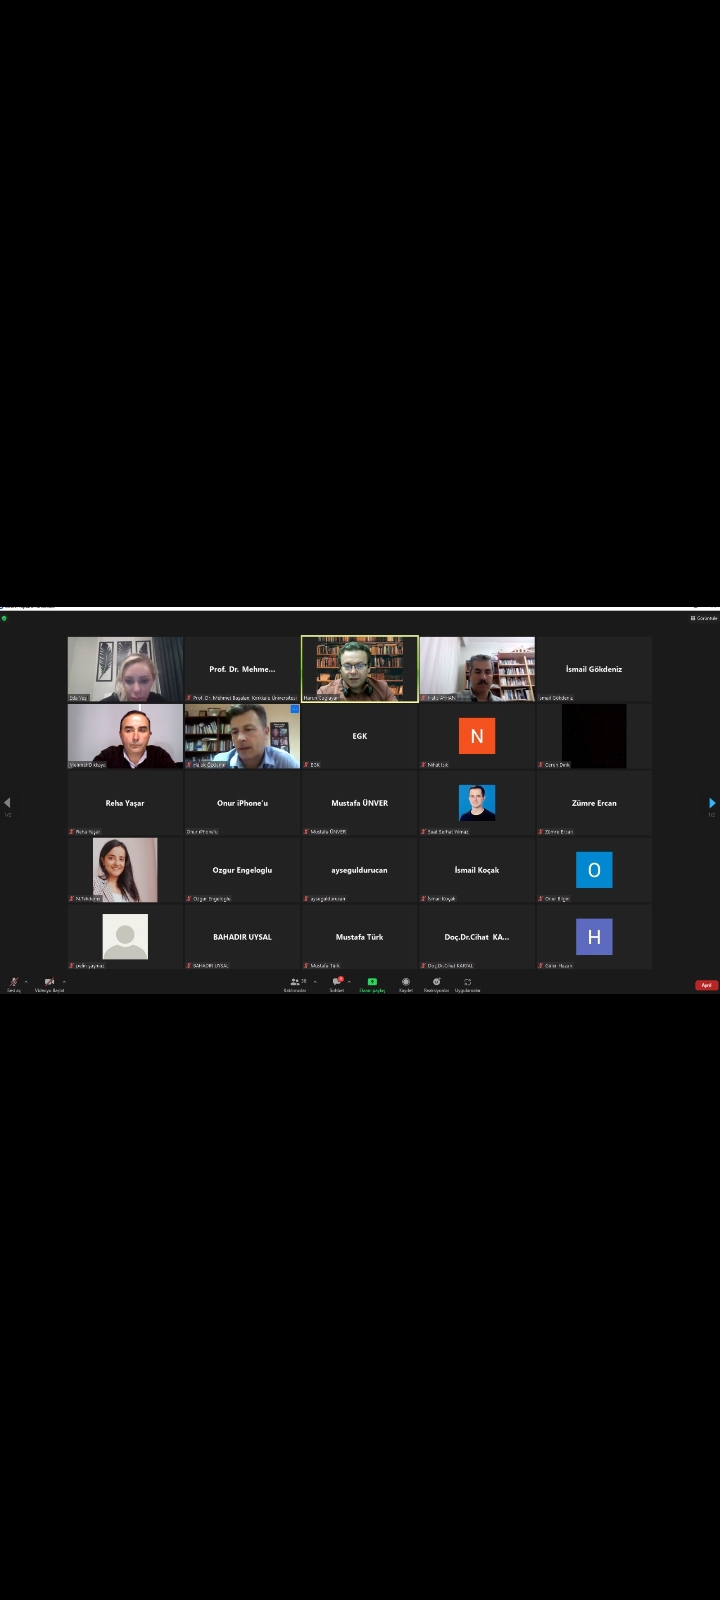
Task: Click the green encryption shield icon
Action: point(4,618)
